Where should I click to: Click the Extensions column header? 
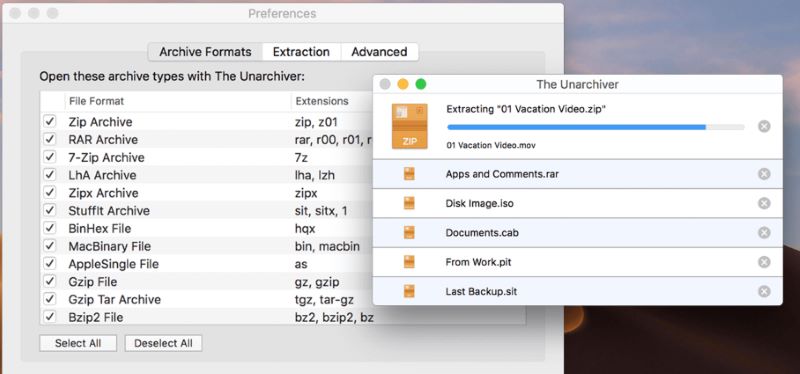click(x=322, y=101)
